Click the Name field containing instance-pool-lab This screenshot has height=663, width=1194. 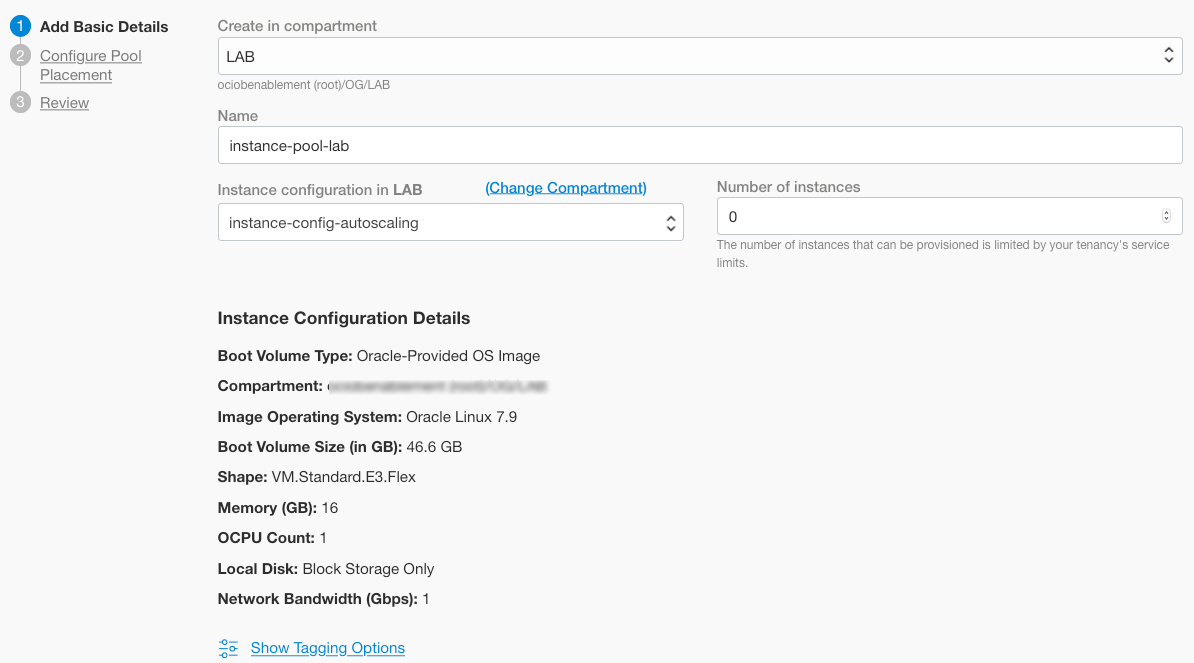pos(699,145)
